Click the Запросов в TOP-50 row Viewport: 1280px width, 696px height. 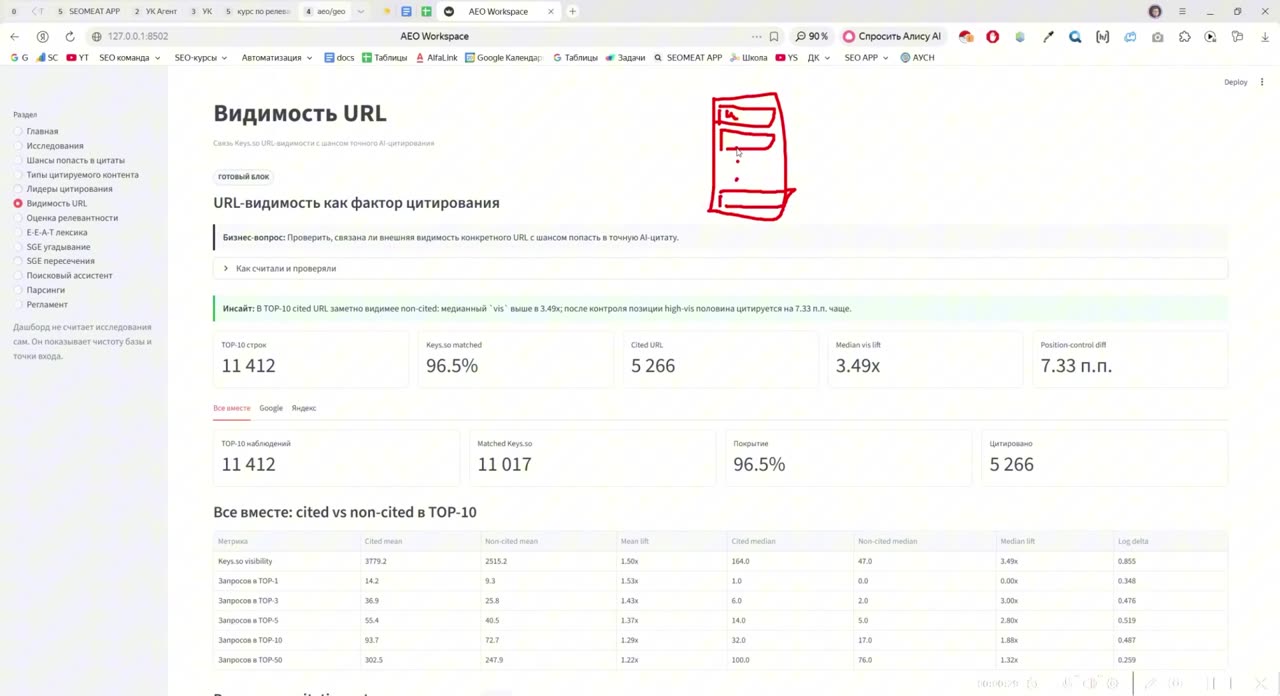pos(720,660)
